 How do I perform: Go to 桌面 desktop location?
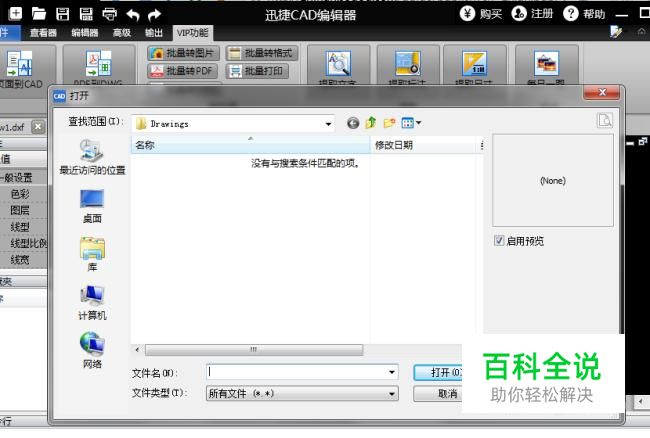(x=92, y=206)
